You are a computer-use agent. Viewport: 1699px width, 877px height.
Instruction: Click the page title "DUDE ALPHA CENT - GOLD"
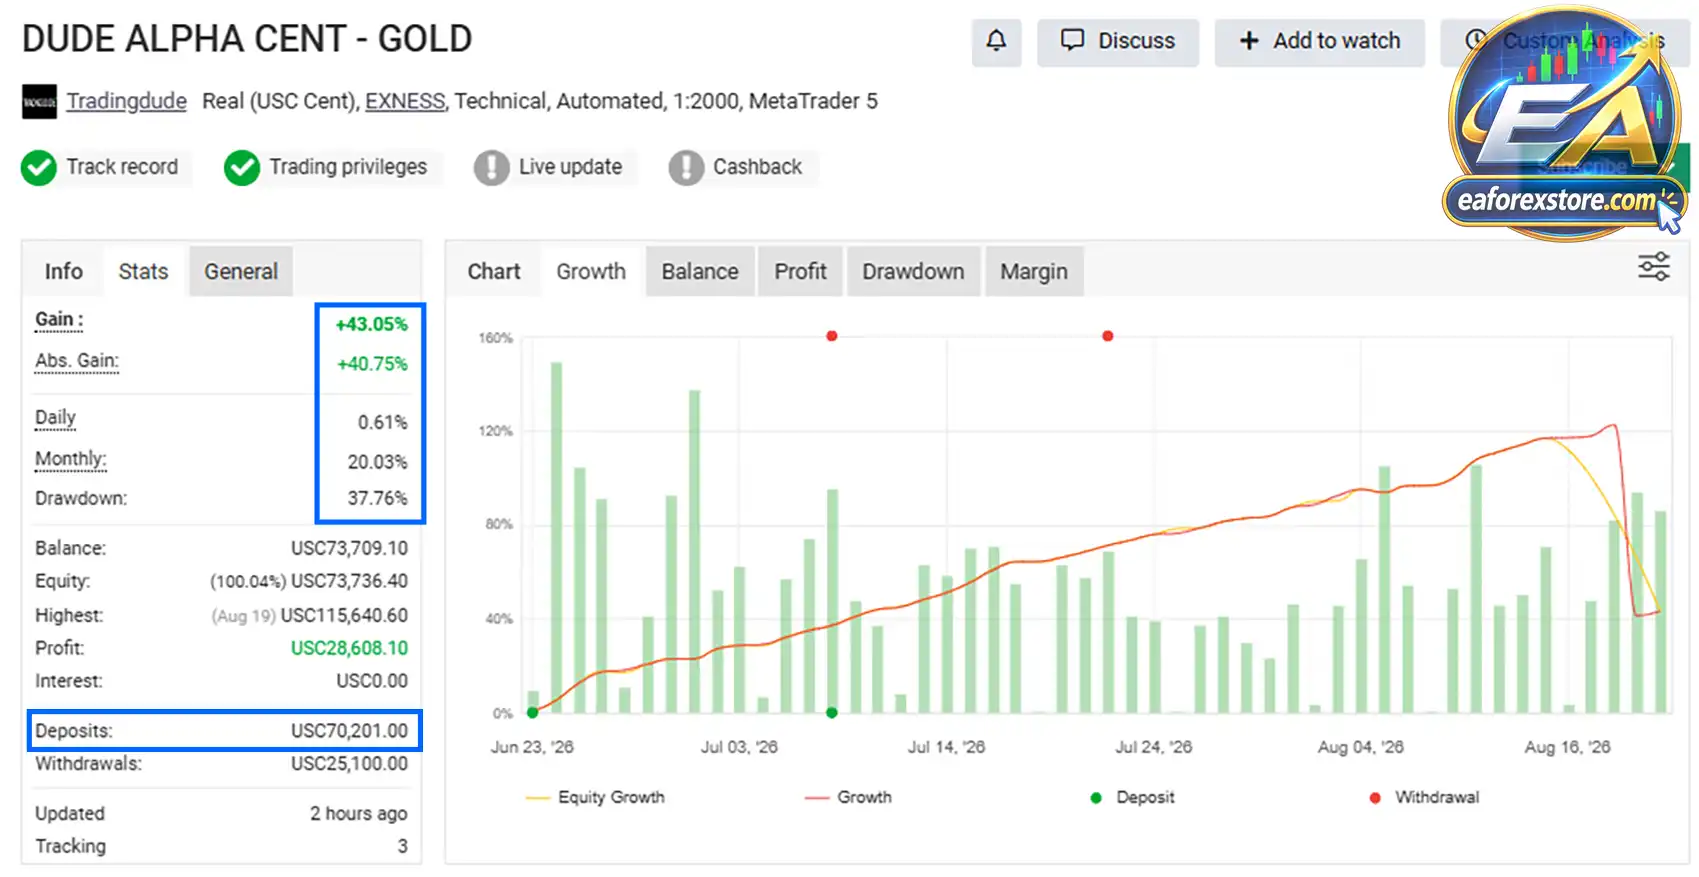point(247,39)
